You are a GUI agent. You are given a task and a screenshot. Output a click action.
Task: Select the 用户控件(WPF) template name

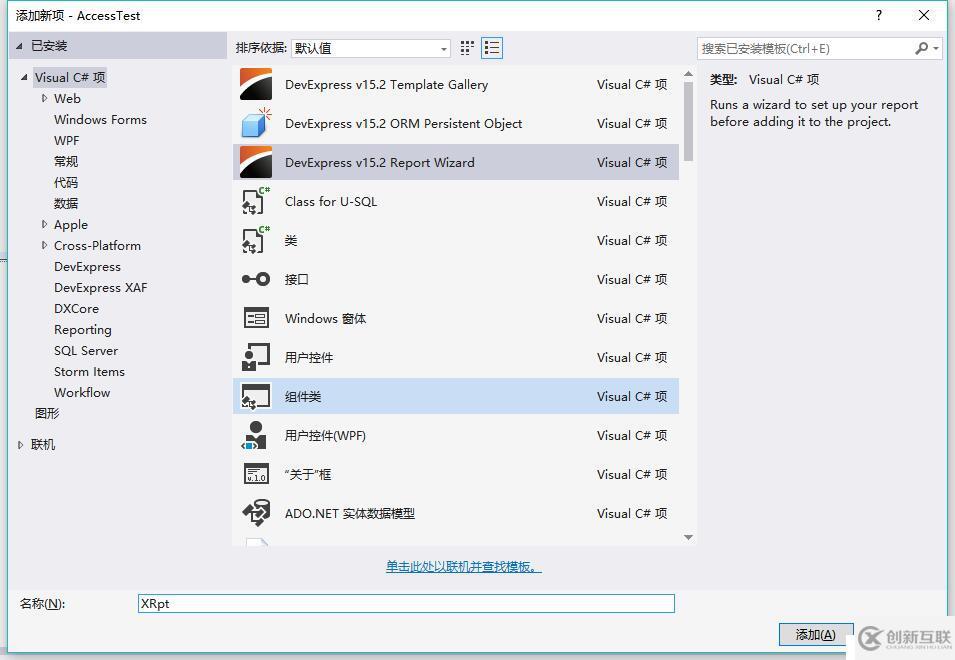[x=325, y=435]
